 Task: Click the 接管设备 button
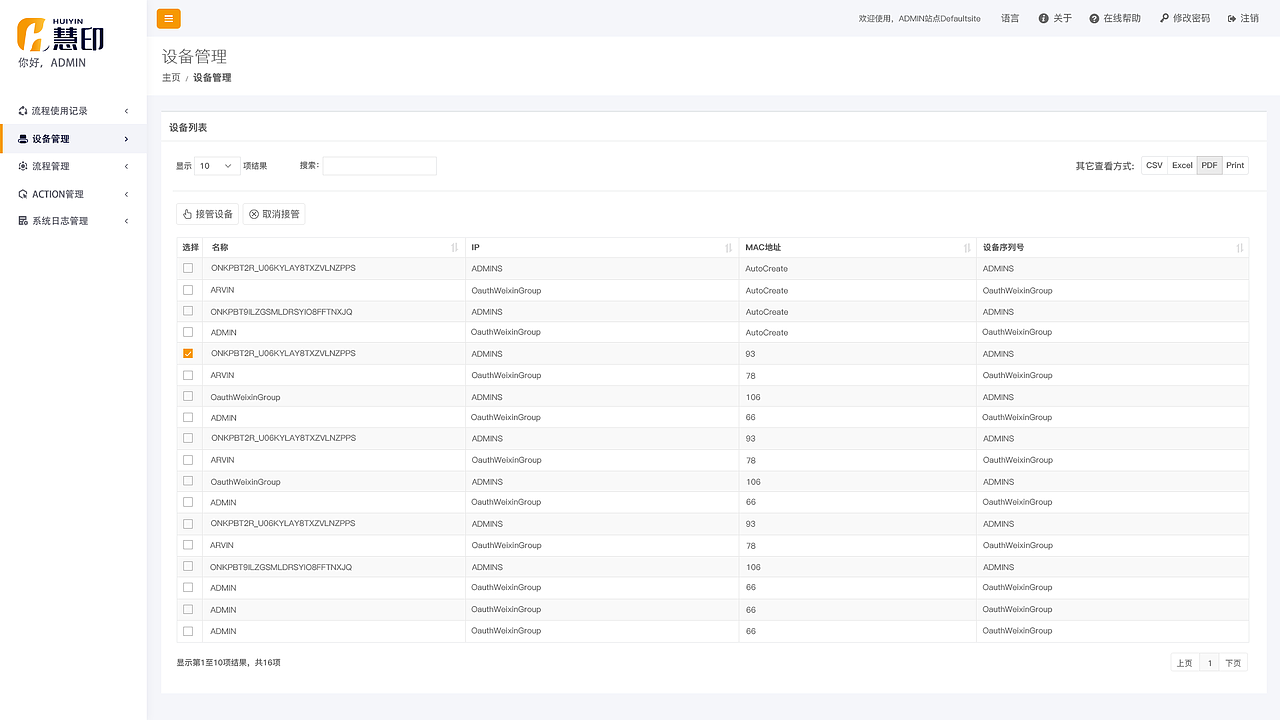[207, 214]
